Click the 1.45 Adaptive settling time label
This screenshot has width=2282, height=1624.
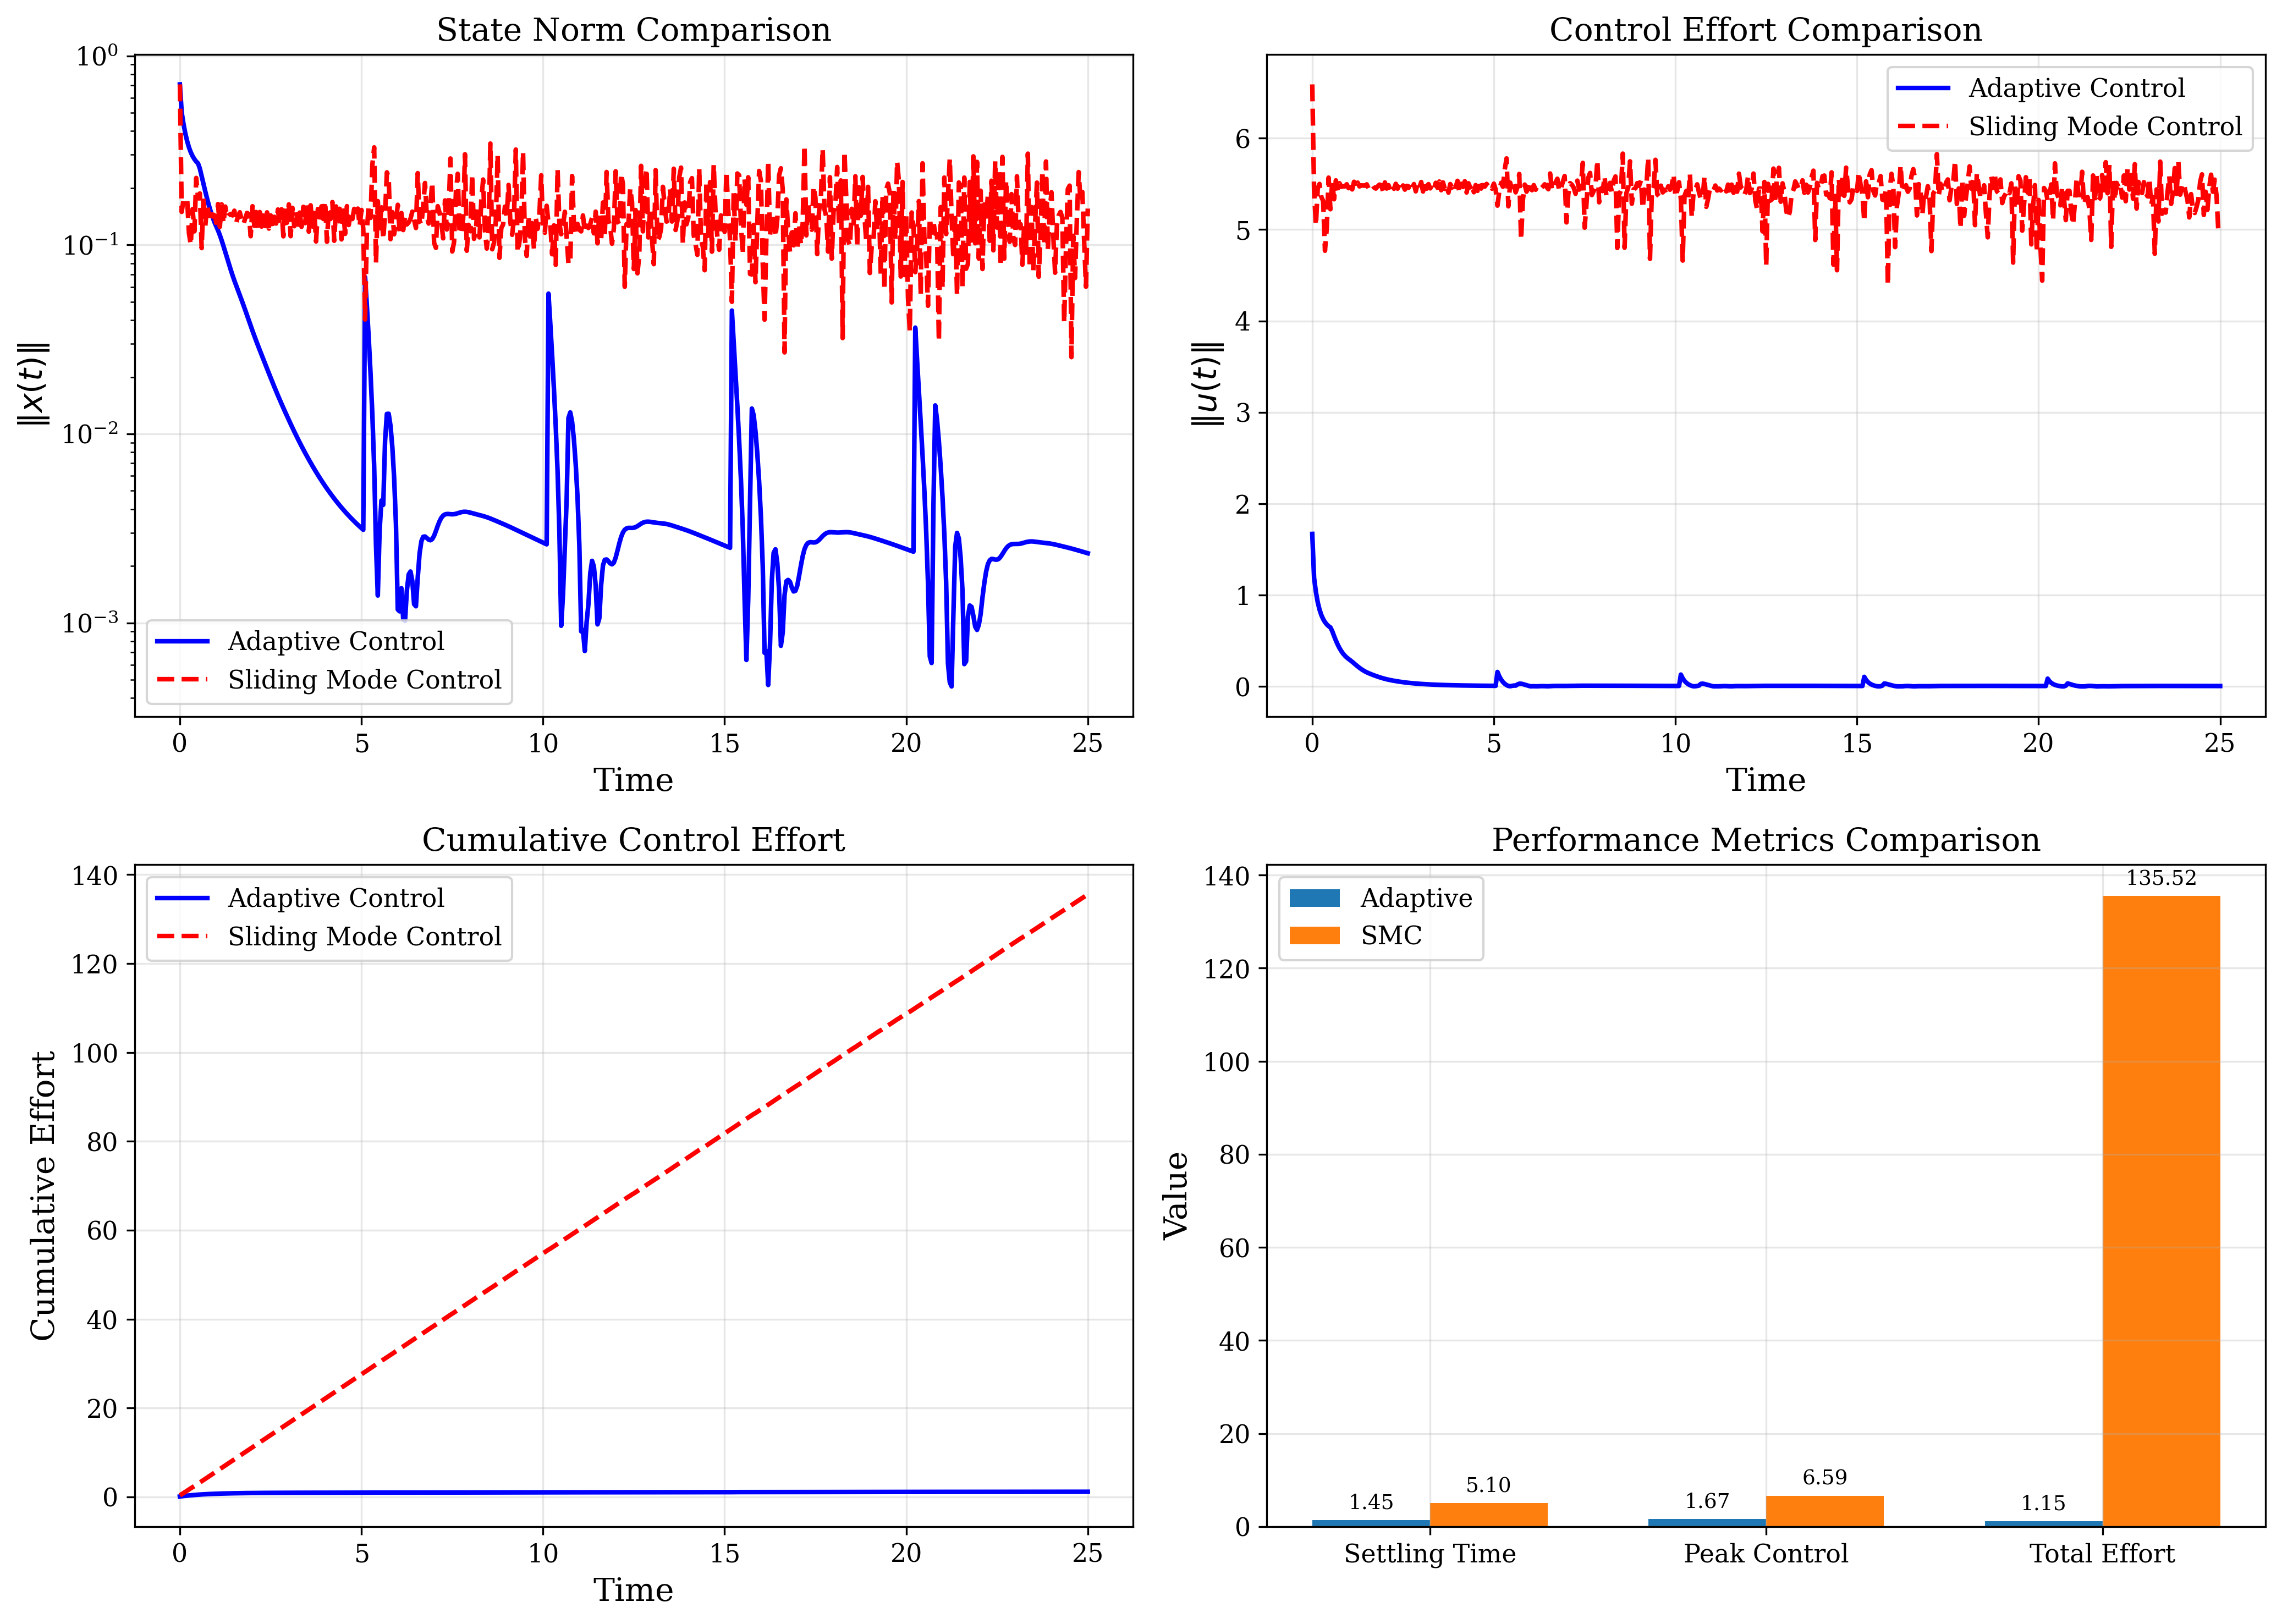[x=1370, y=1502]
